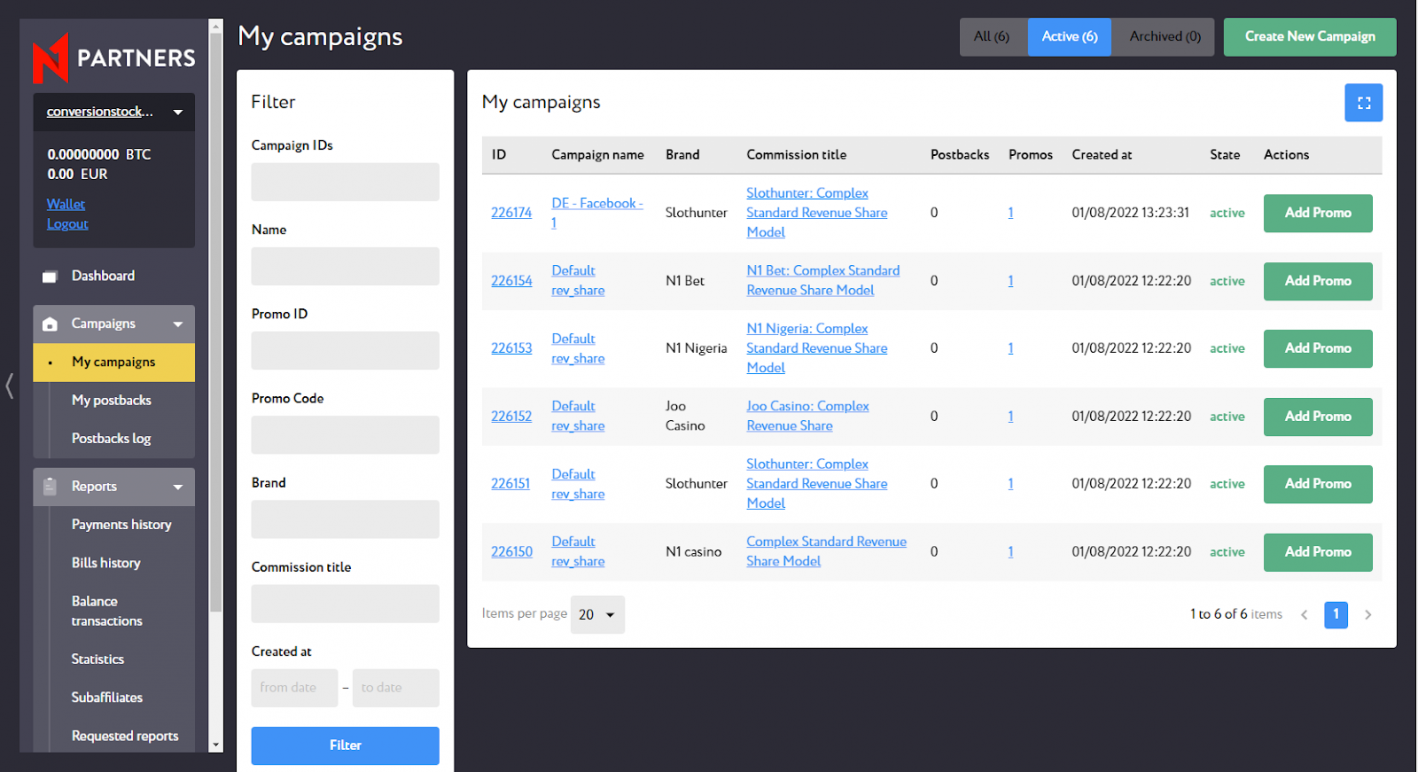The image size is (1418, 772).
Task: Add Promo for campaign 226151
Action: click(1318, 484)
